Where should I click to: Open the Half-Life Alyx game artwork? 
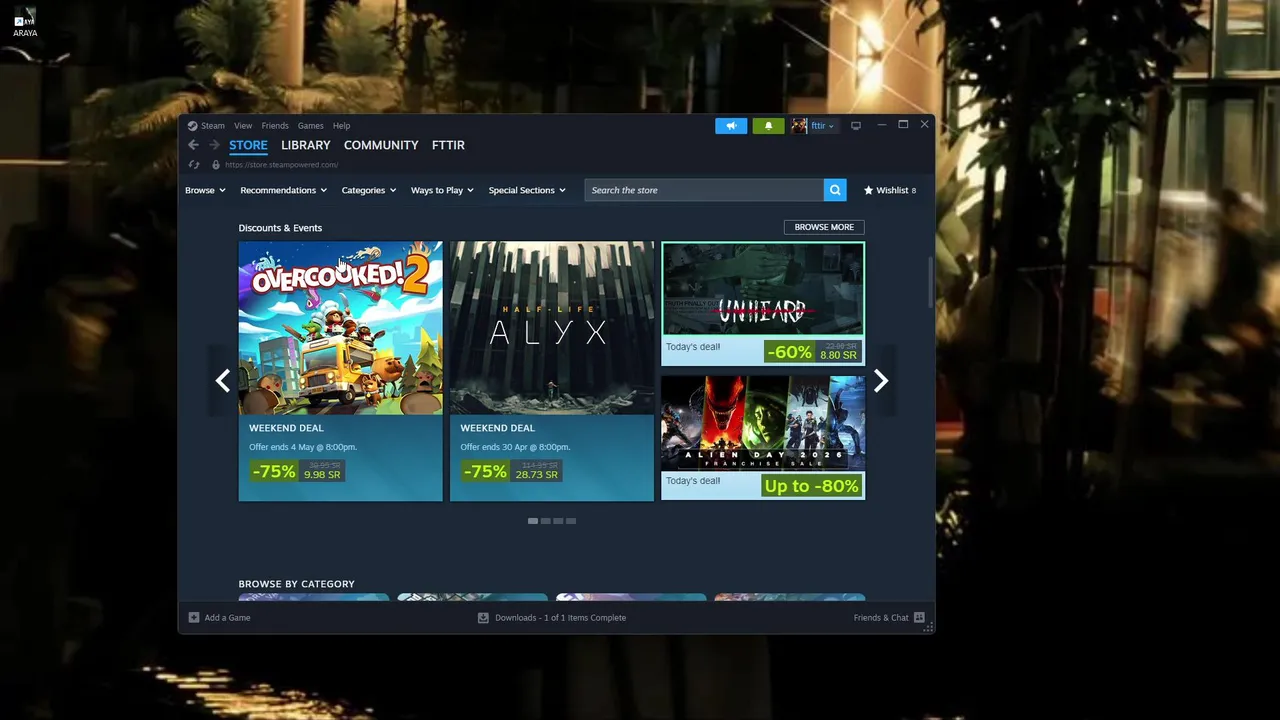click(552, 328)
